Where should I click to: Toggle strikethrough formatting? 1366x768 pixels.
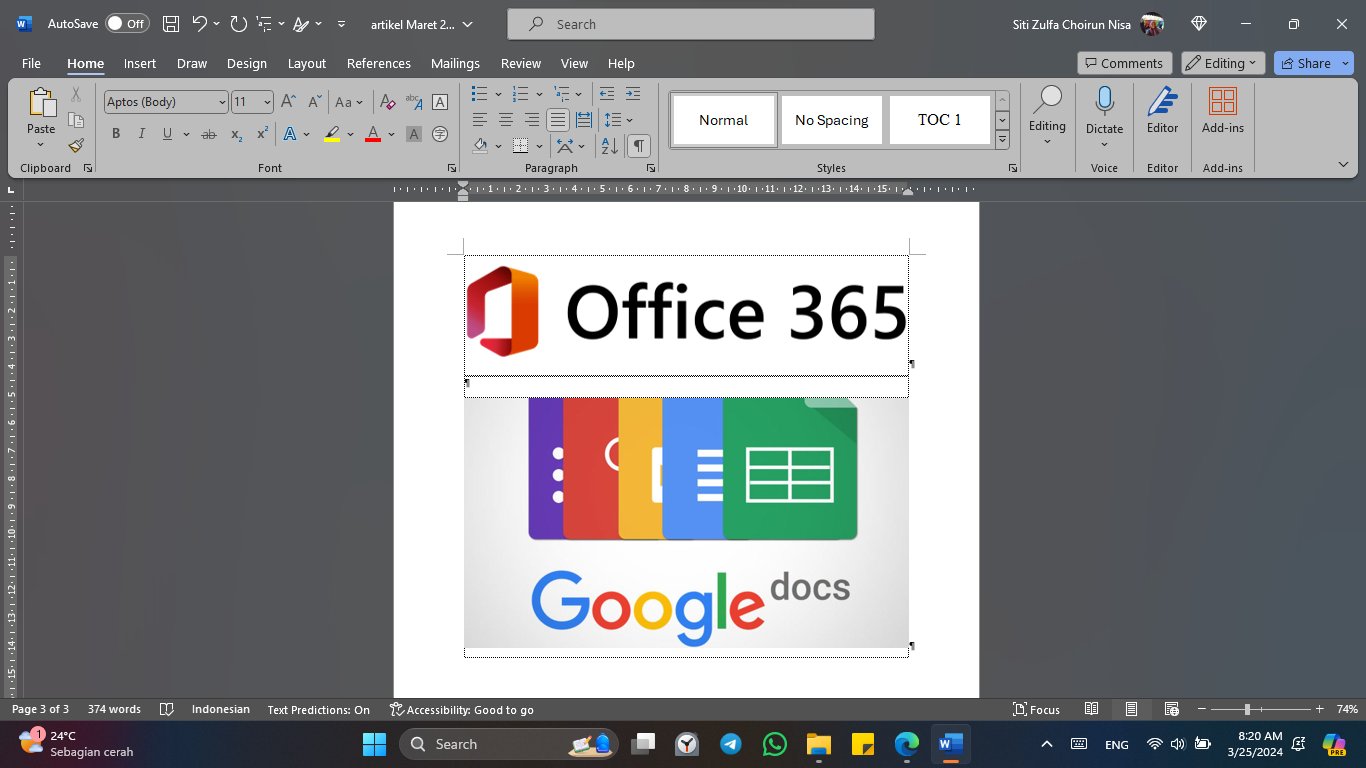tap(209, 133)
